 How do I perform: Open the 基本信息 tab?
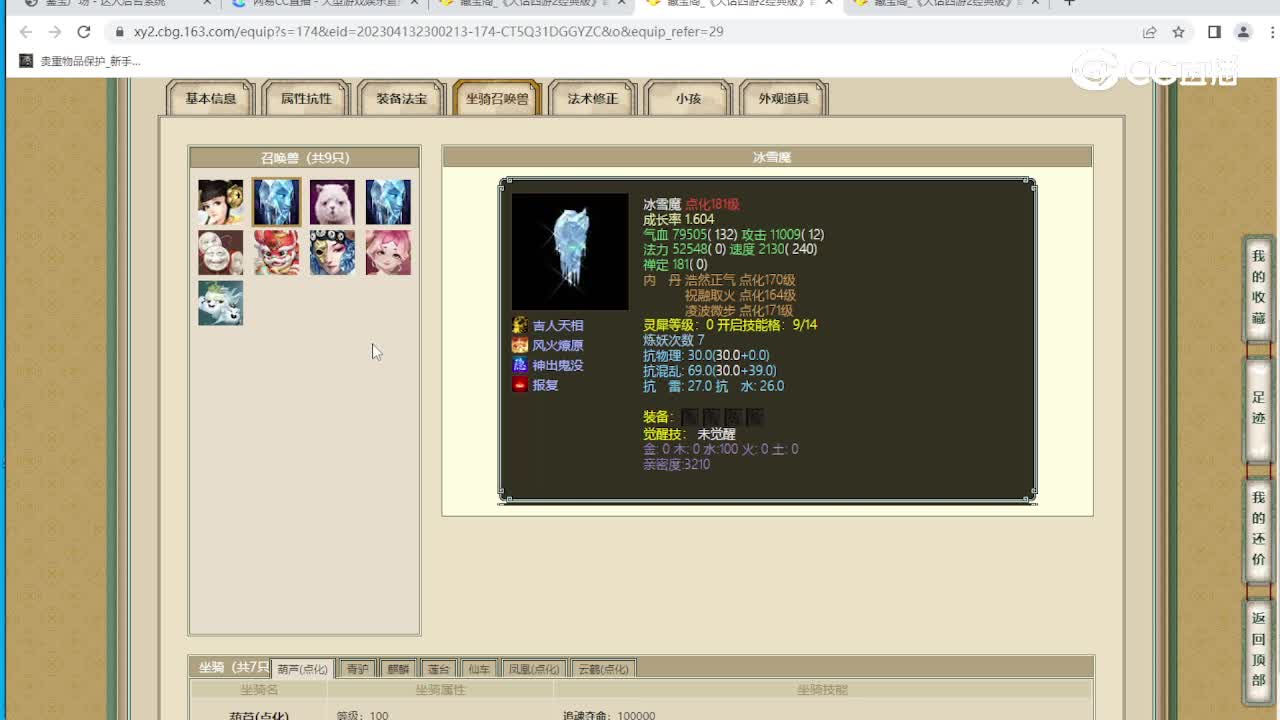pyautogui.click(x=211, y=99)
